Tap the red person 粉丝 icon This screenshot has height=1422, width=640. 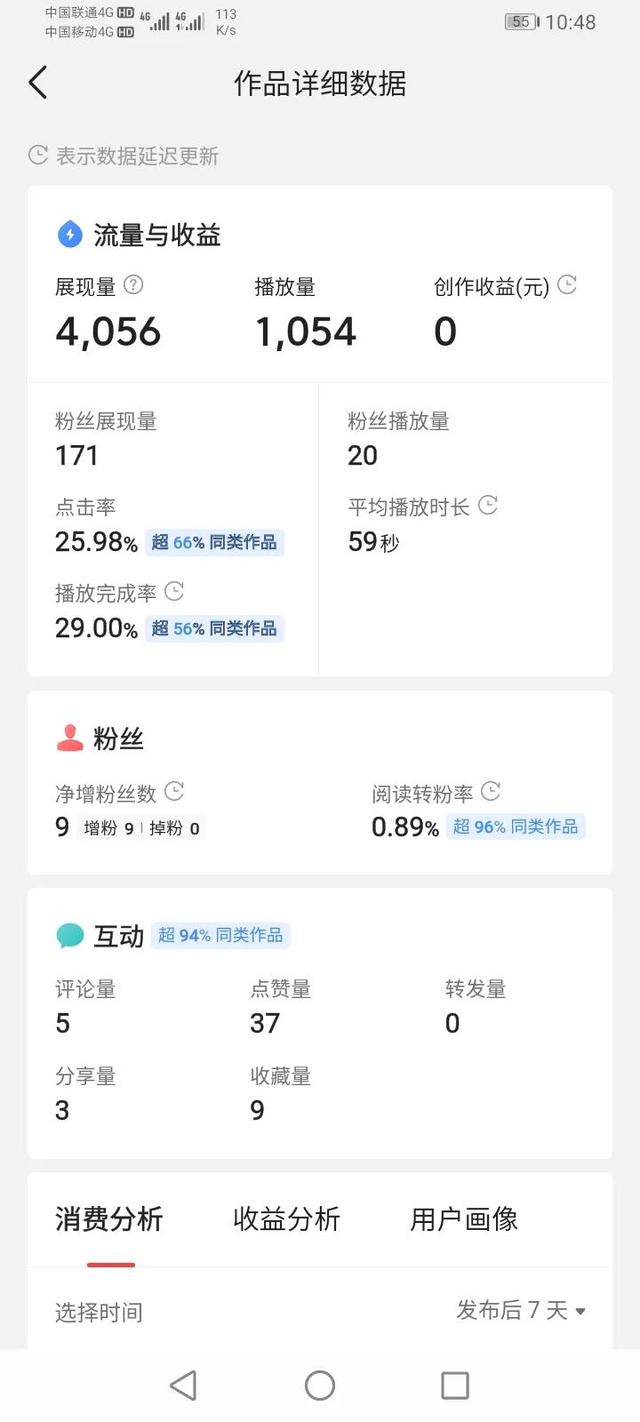click(x=70, y=739)
